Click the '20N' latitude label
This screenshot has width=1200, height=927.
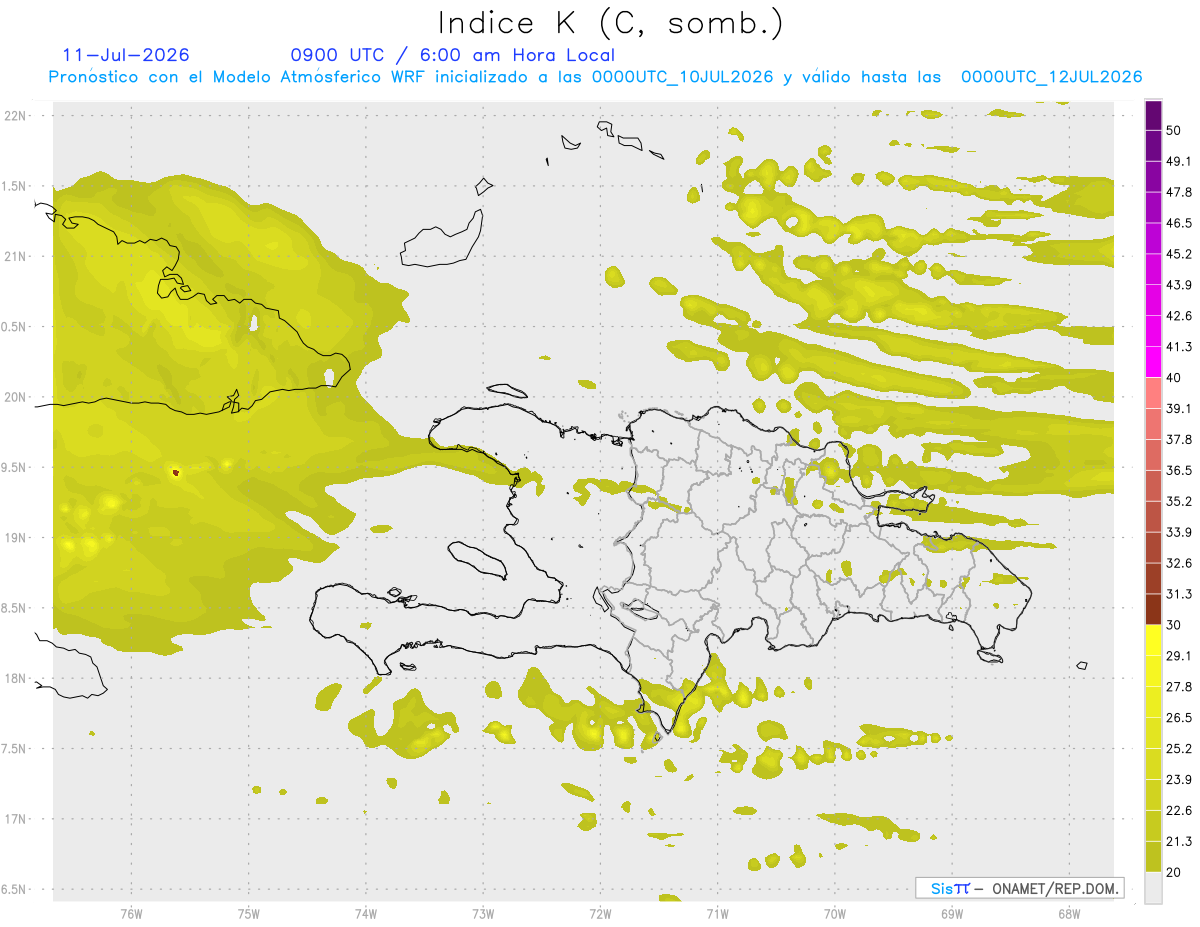(x=17, y=397)
